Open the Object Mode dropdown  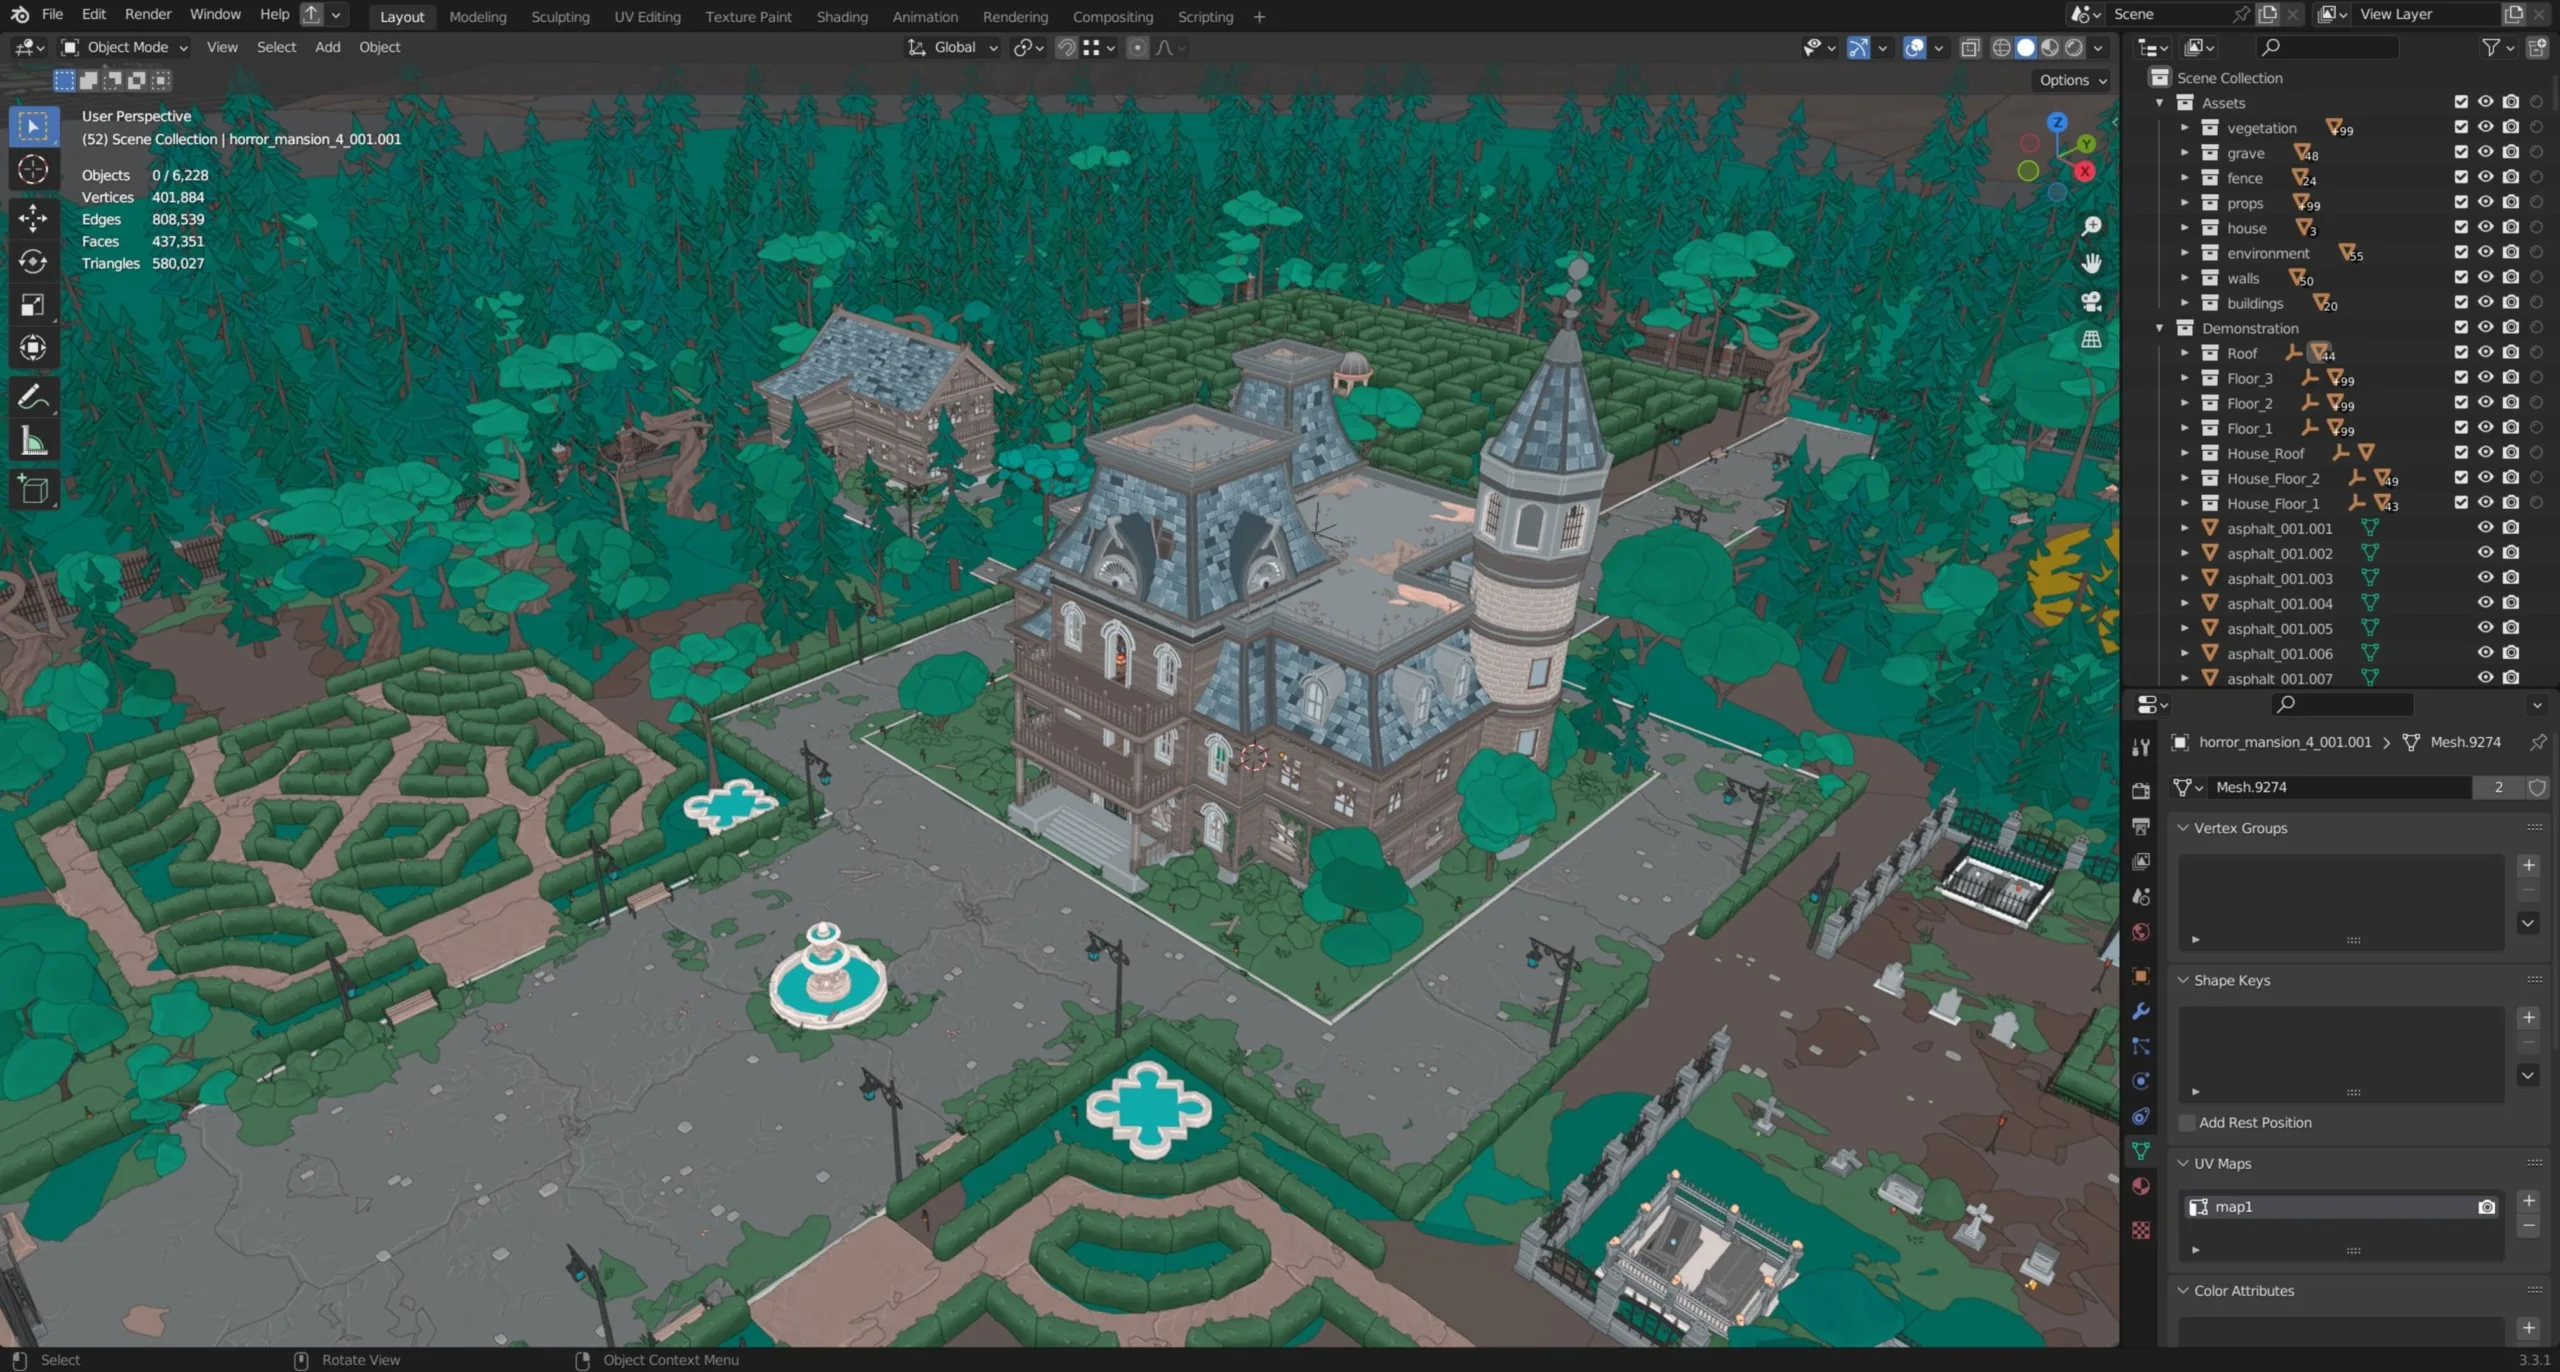124,47
